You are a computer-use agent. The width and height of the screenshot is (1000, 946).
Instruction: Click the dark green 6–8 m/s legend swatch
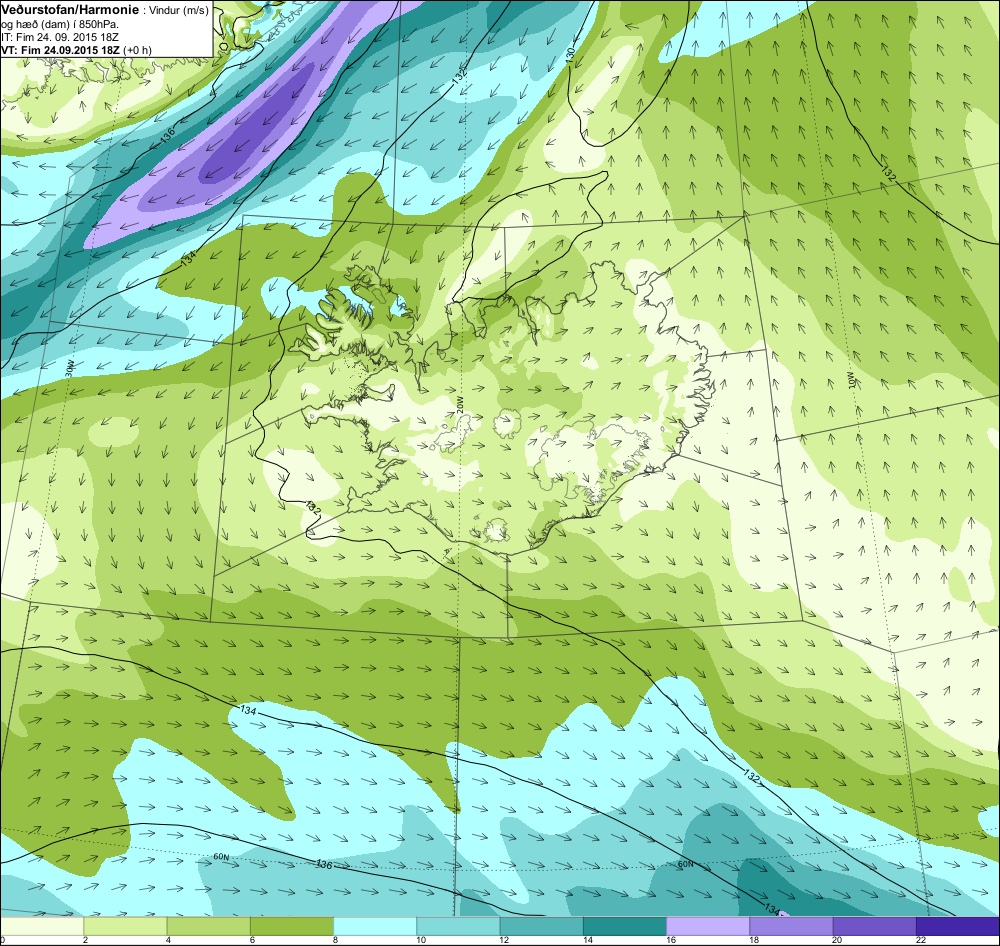tap(292, 926)
